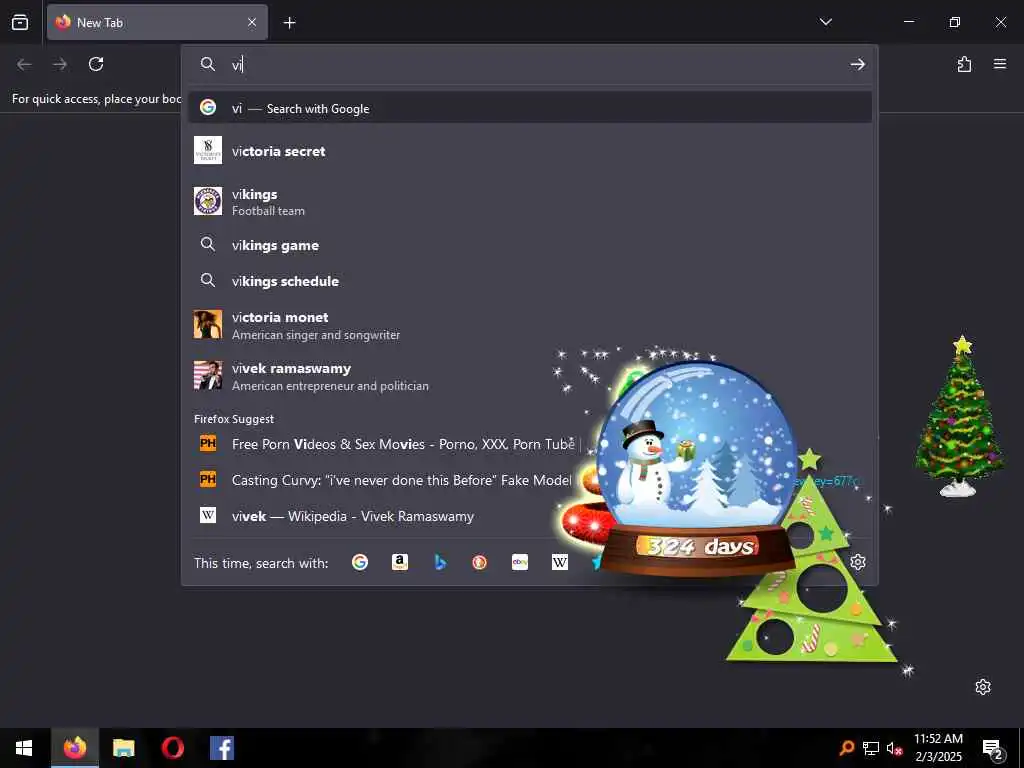
Task: Select the New Tab tab
Action: click(x=157, y=22)
